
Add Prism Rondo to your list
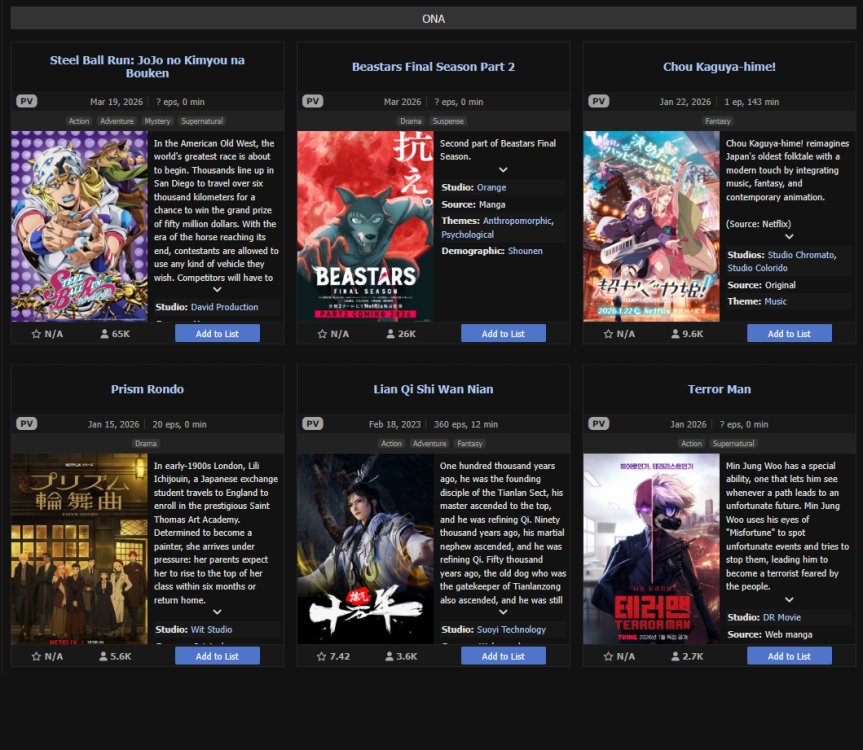coord(217,656)
